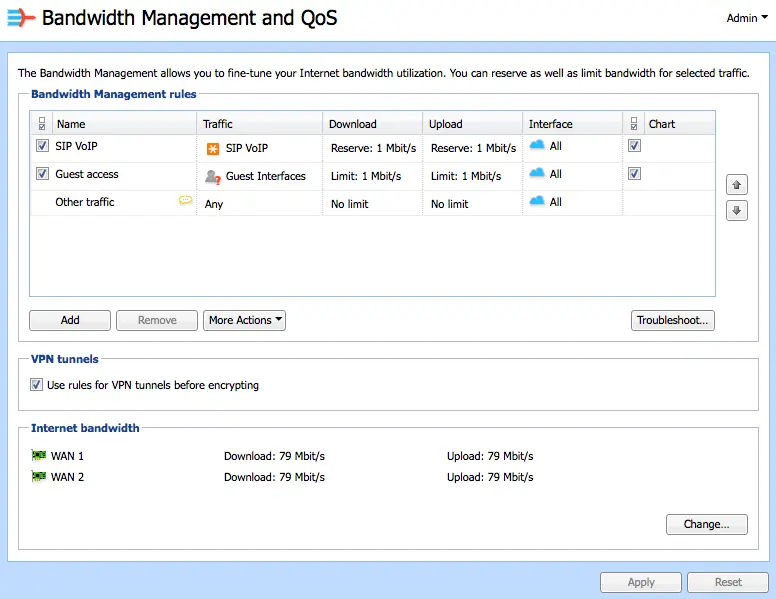Click the cloud icon in Other traffic row

[x=537, y=201]
